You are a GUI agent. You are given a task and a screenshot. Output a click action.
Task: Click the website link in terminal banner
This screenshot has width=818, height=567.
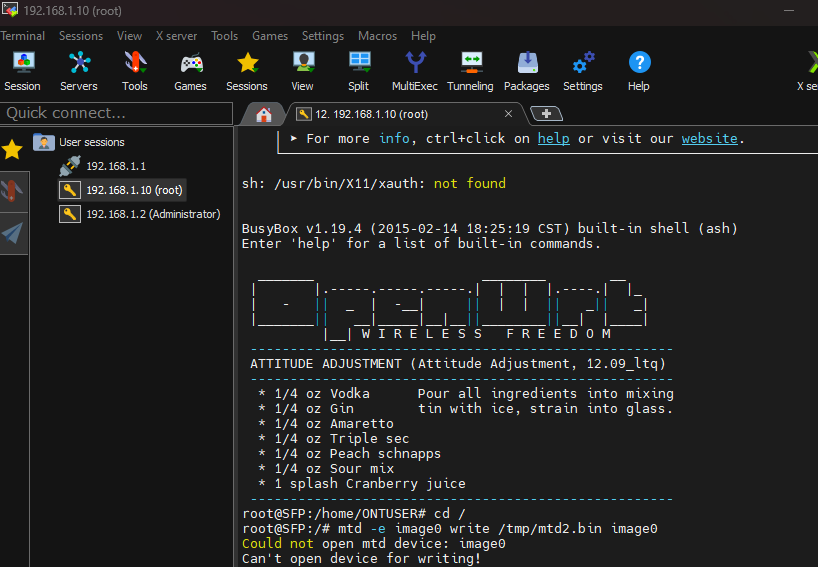point(709,139)
